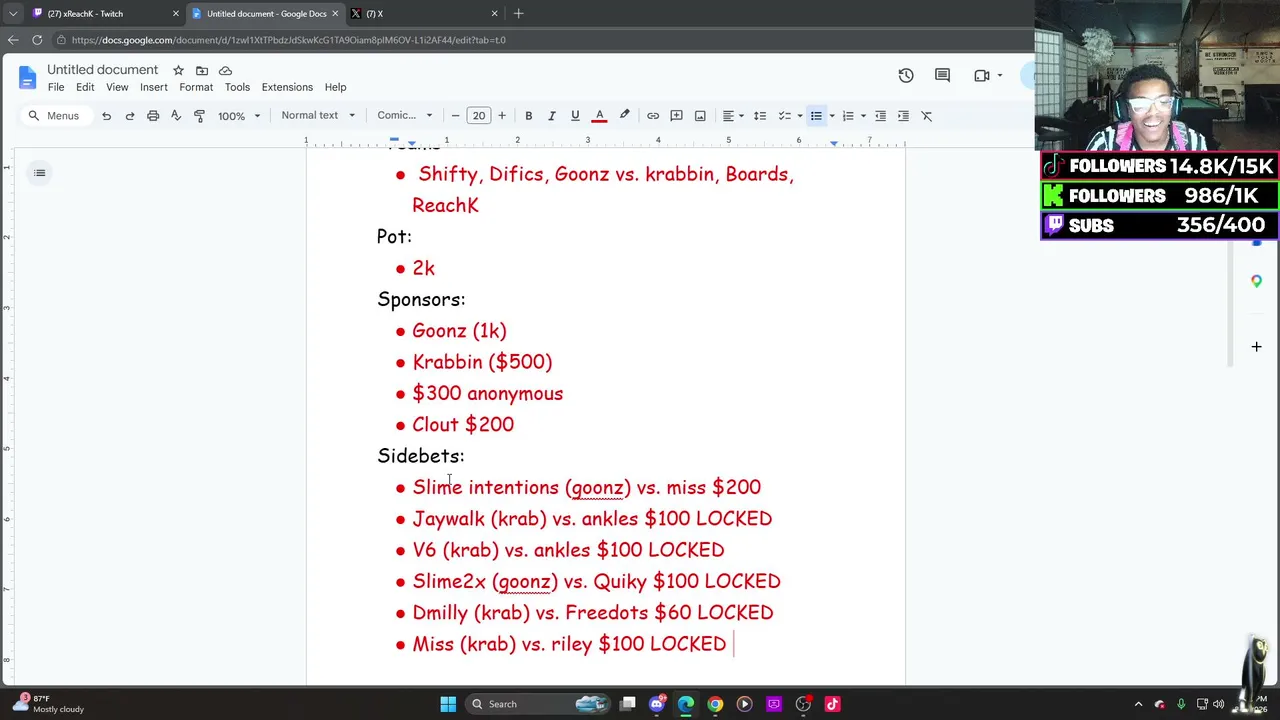1280x720 pixels.
Task: Click the Untitled document title field
Action: 103,70
